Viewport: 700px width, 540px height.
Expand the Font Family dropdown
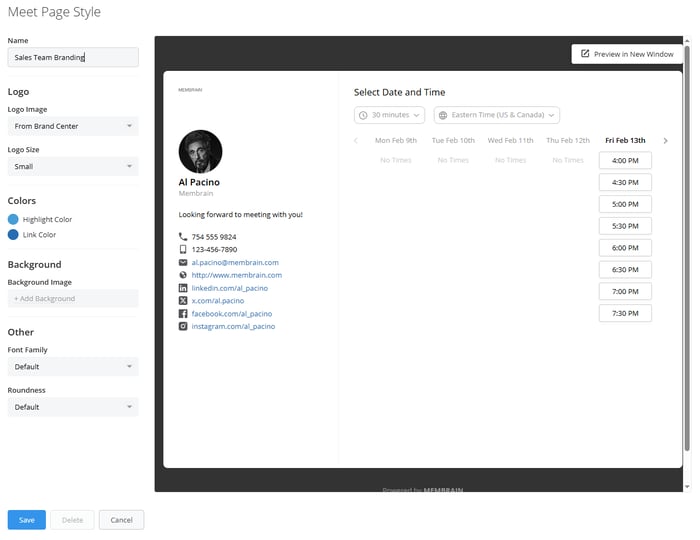(72, 367)
